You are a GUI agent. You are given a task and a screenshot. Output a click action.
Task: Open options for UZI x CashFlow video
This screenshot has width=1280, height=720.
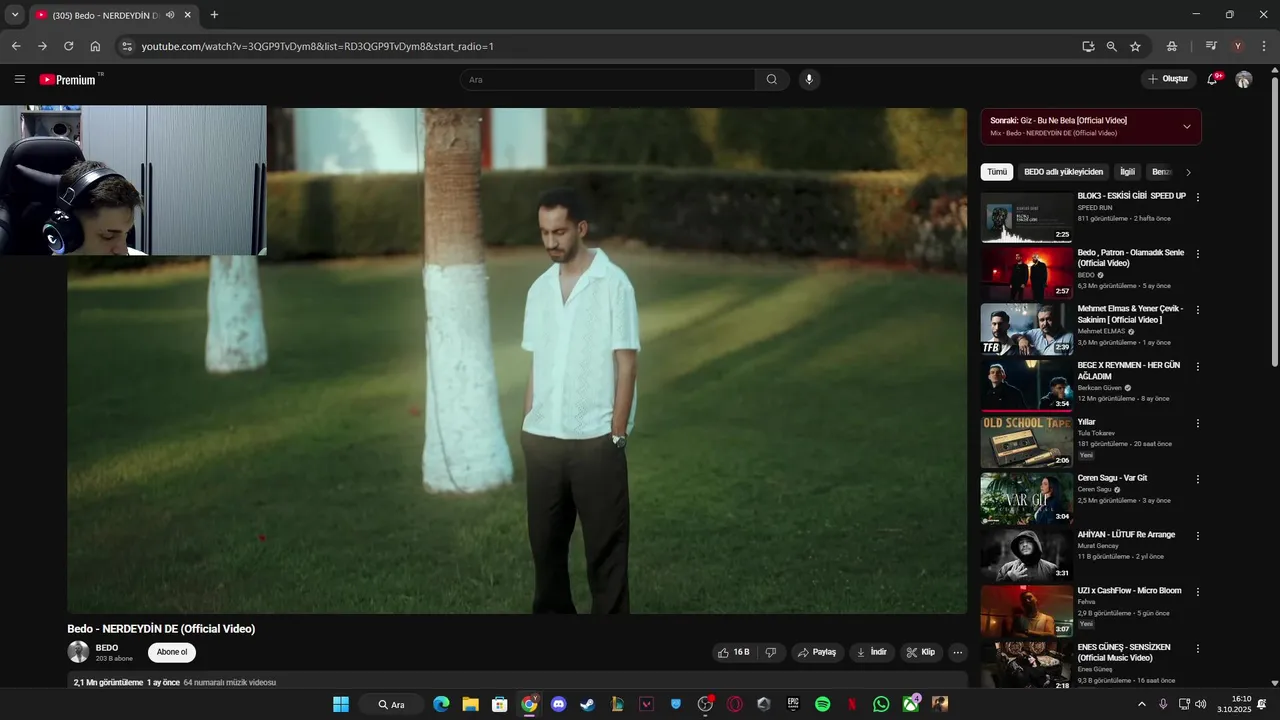tap(1198, 592)
